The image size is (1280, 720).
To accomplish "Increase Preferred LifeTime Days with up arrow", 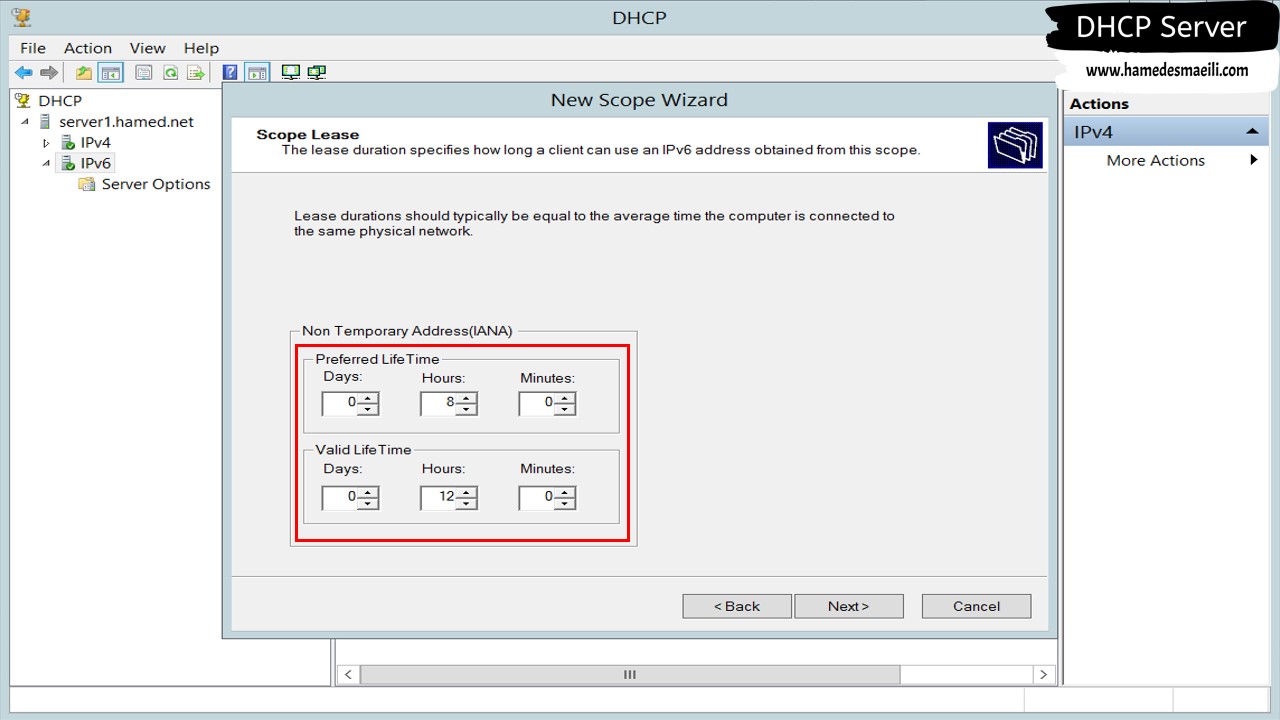I will 368,398.
